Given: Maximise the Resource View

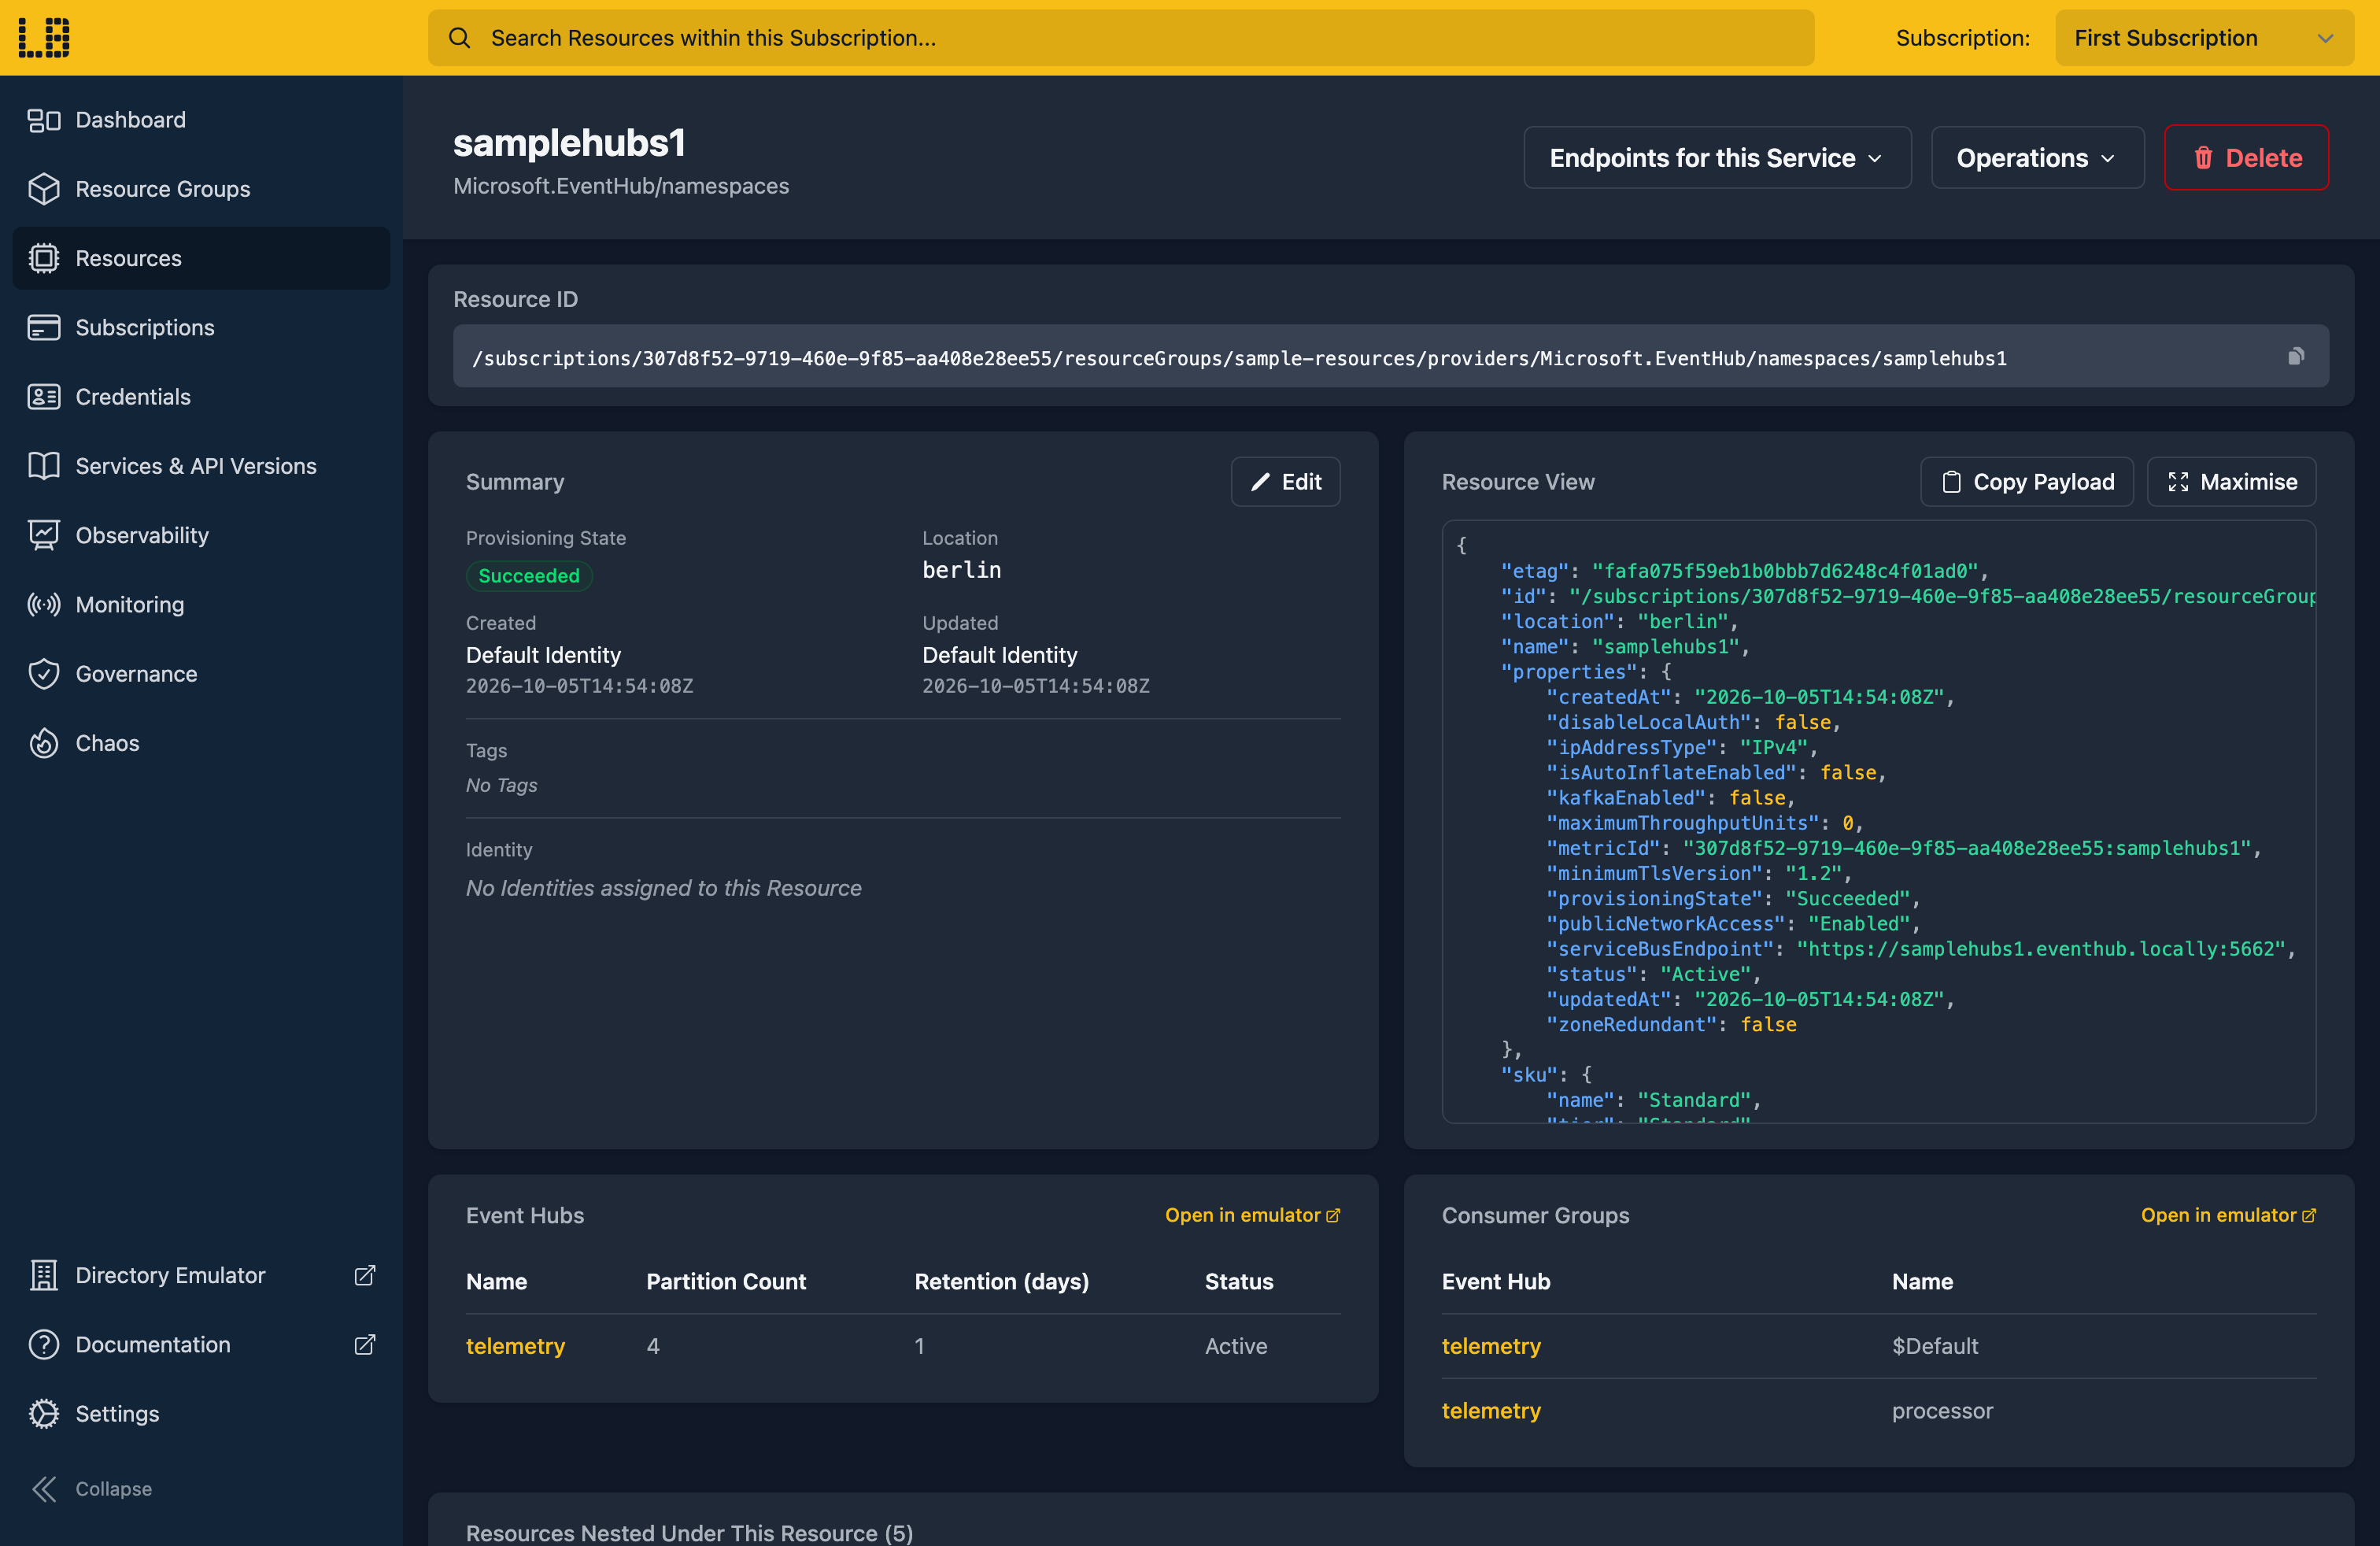Looking at the screenshot, I should click(2232, 482).
